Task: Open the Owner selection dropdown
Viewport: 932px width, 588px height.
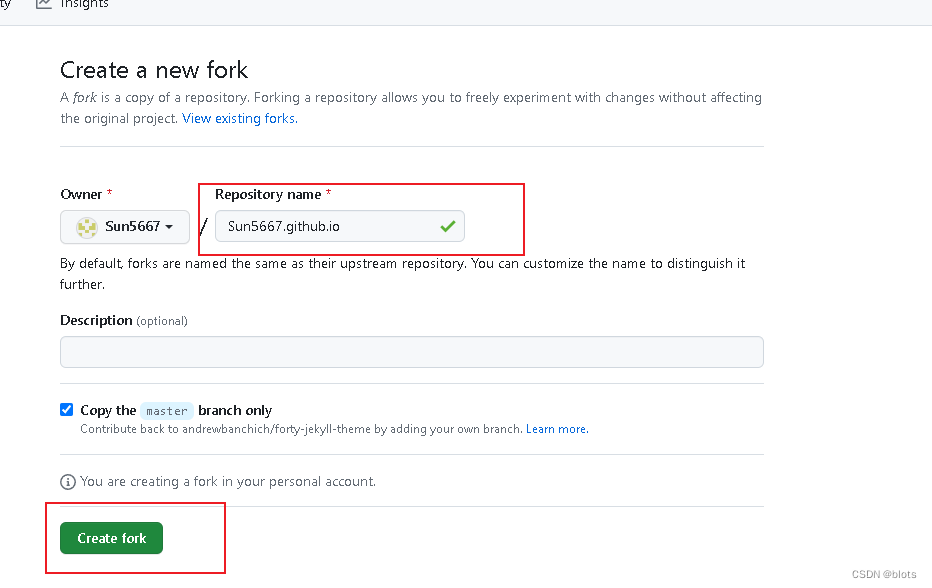Action: [124, 226]
